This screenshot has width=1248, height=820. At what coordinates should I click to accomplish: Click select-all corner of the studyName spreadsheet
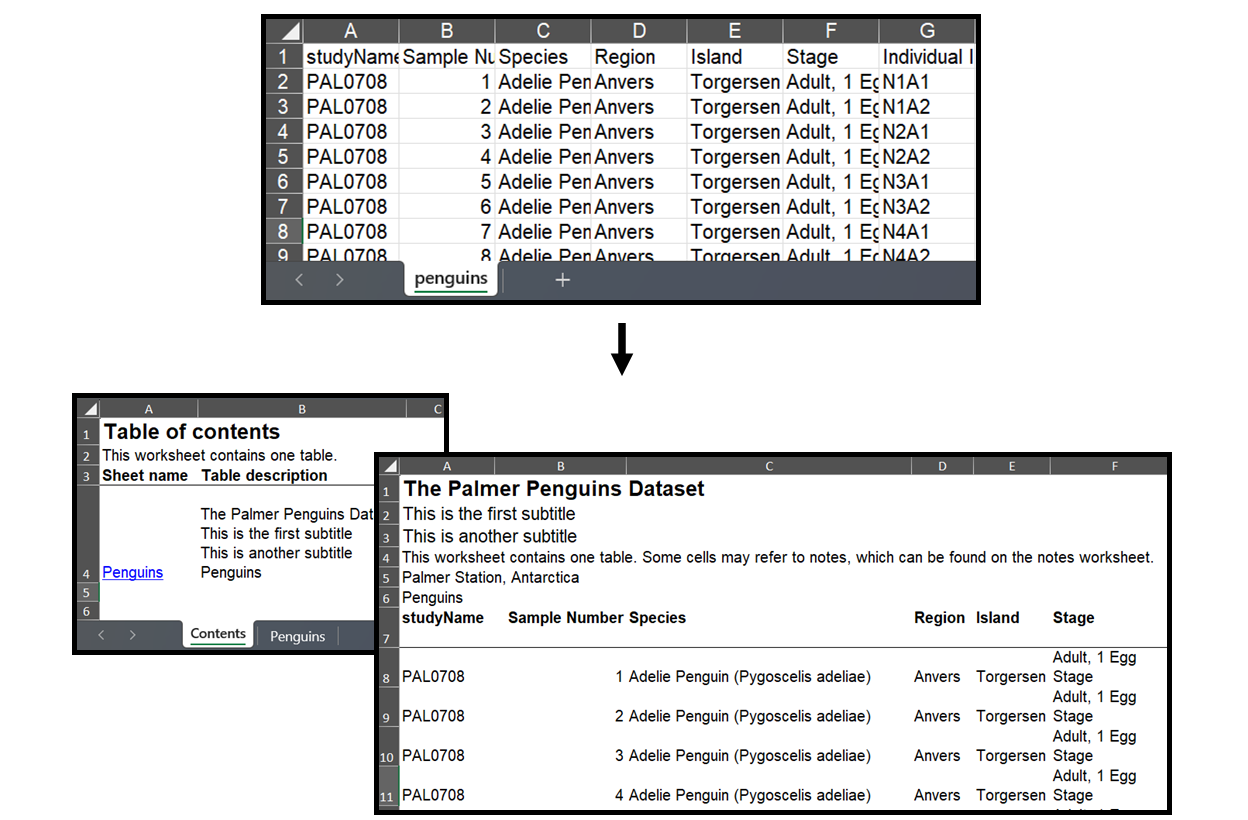pos(284,31)
